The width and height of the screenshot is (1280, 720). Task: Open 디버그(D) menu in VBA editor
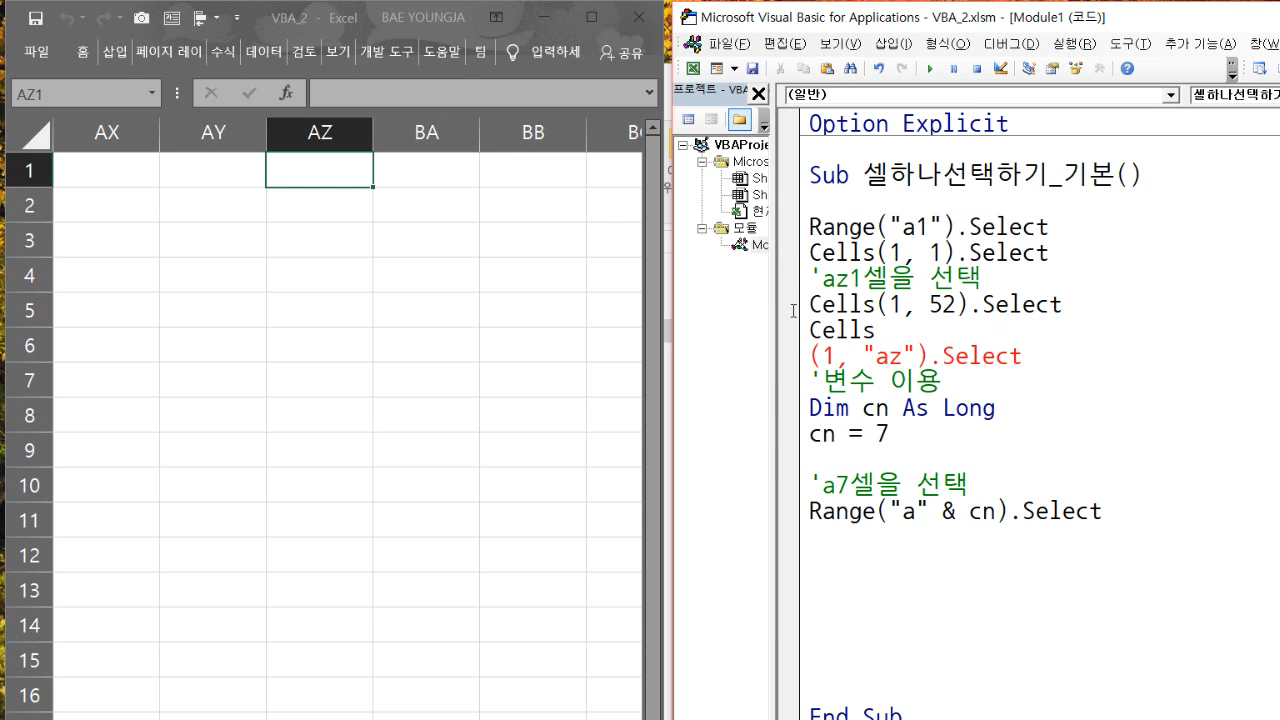pyautogui.click(x=1011, y=43)
